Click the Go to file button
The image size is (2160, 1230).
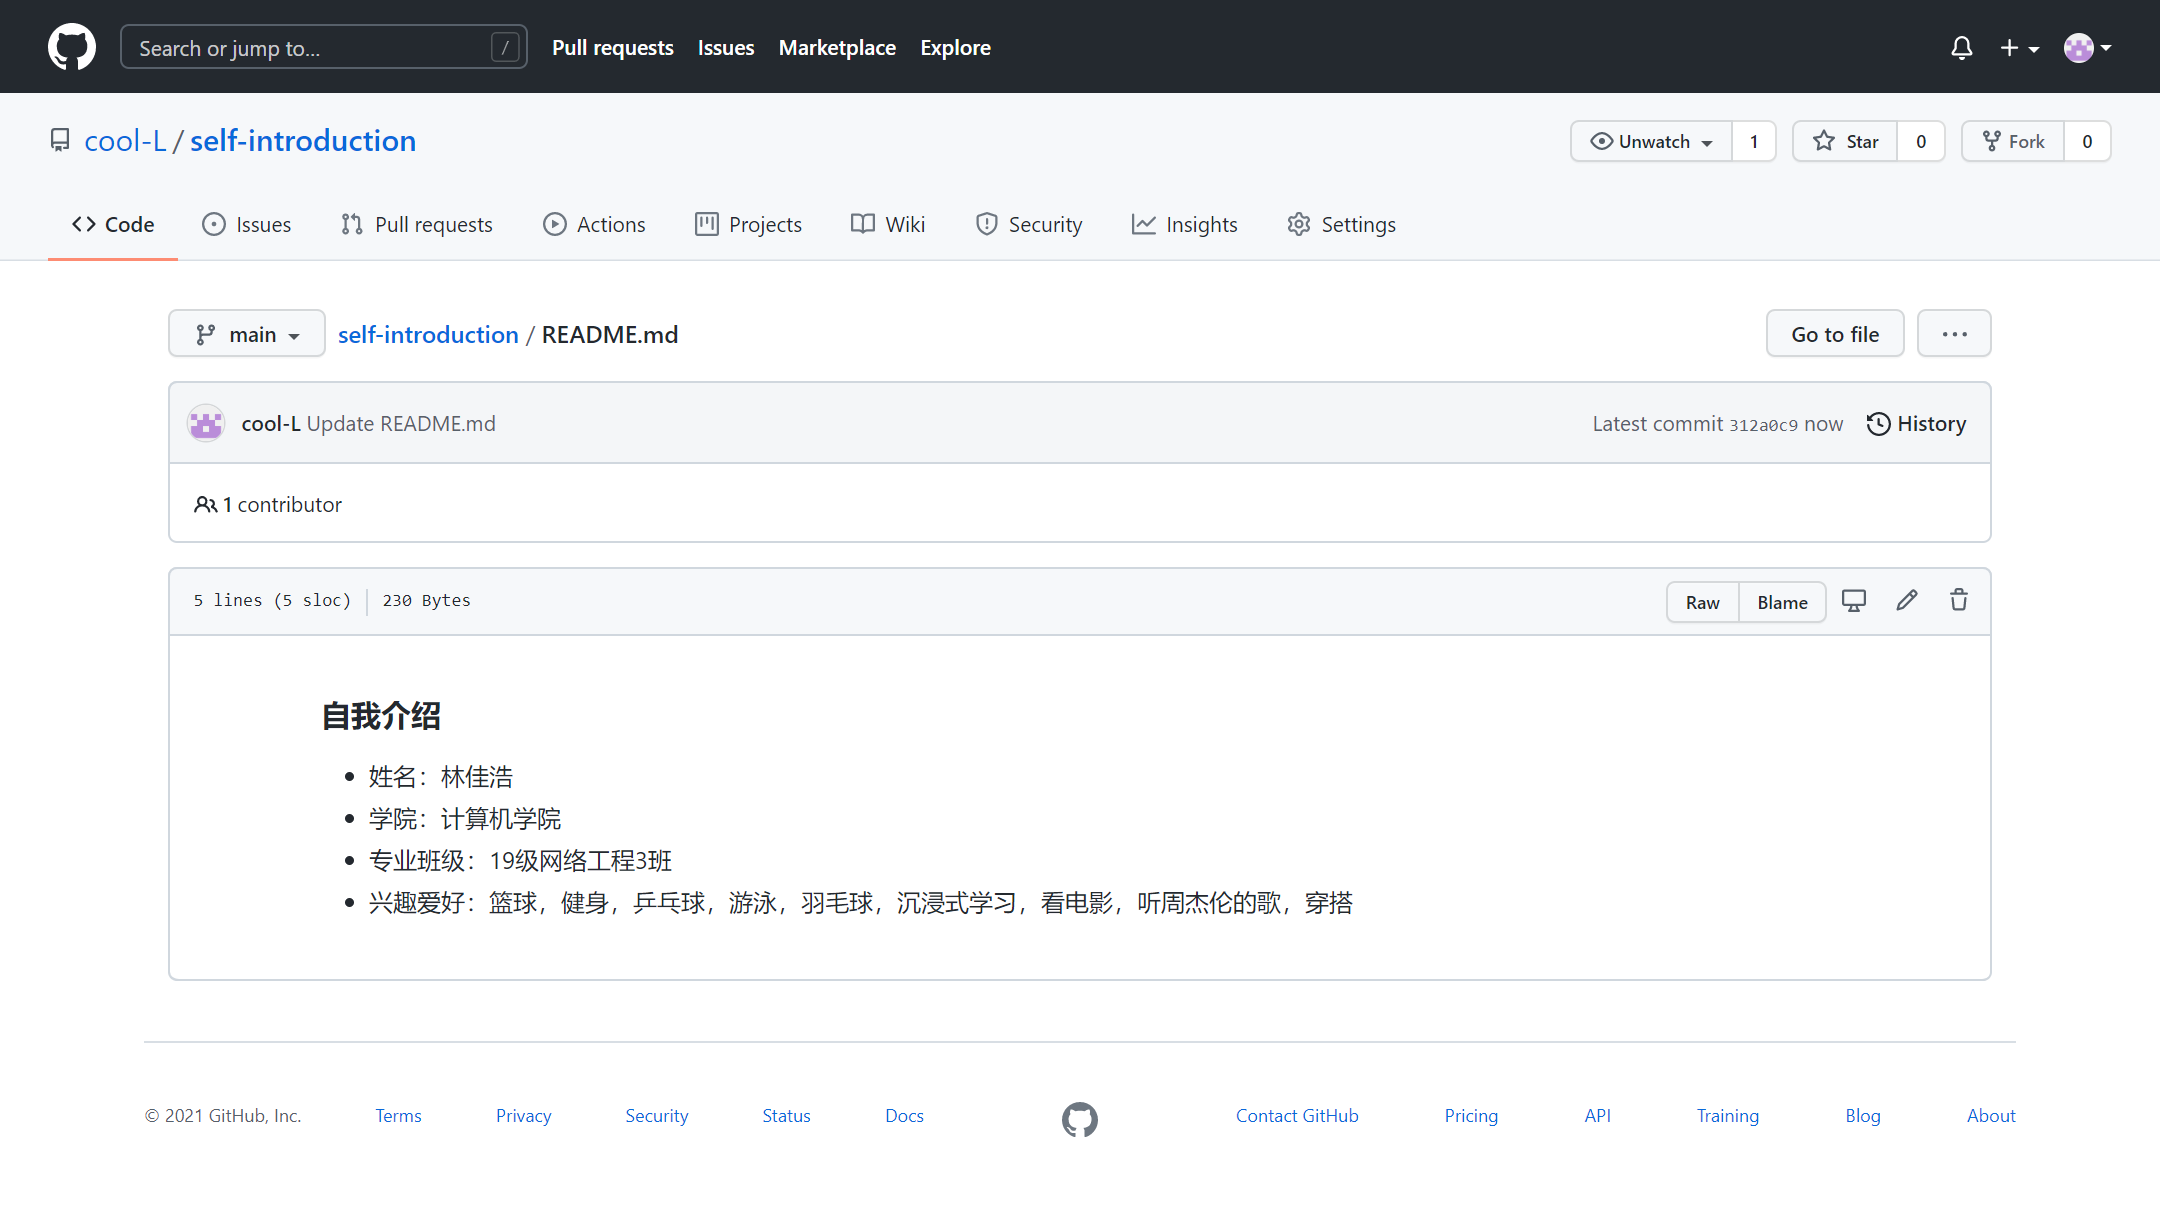(1834, 334)
